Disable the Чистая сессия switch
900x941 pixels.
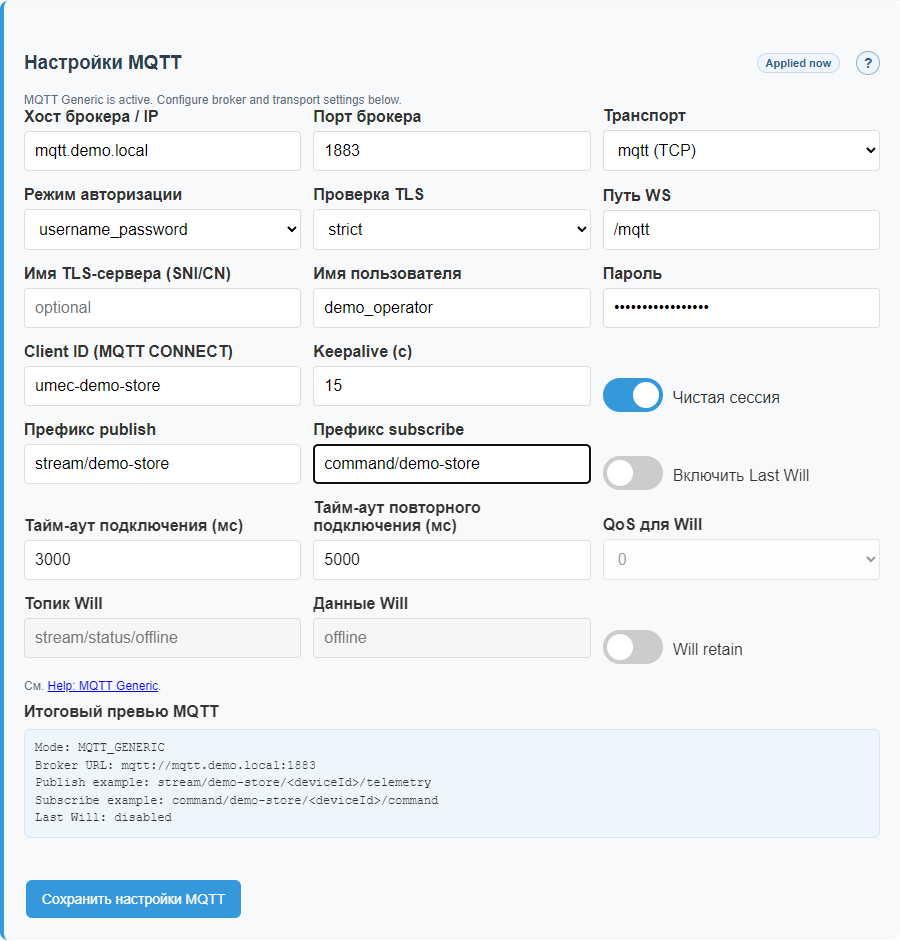coord(632,395)
